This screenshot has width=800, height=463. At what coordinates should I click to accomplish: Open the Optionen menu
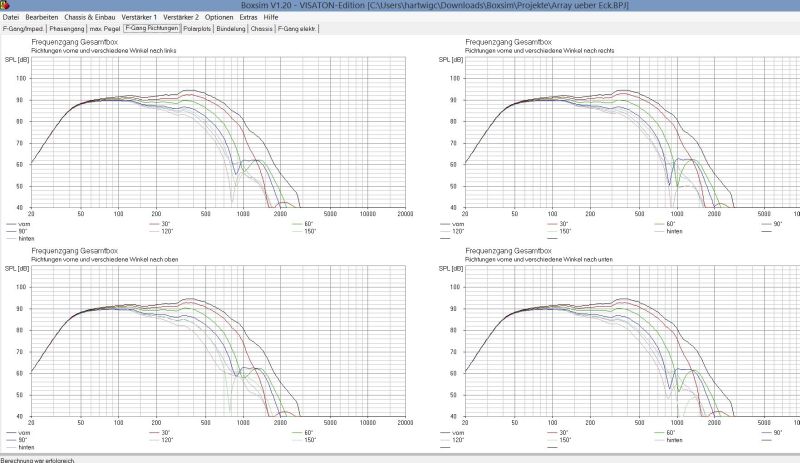(219, 17)
